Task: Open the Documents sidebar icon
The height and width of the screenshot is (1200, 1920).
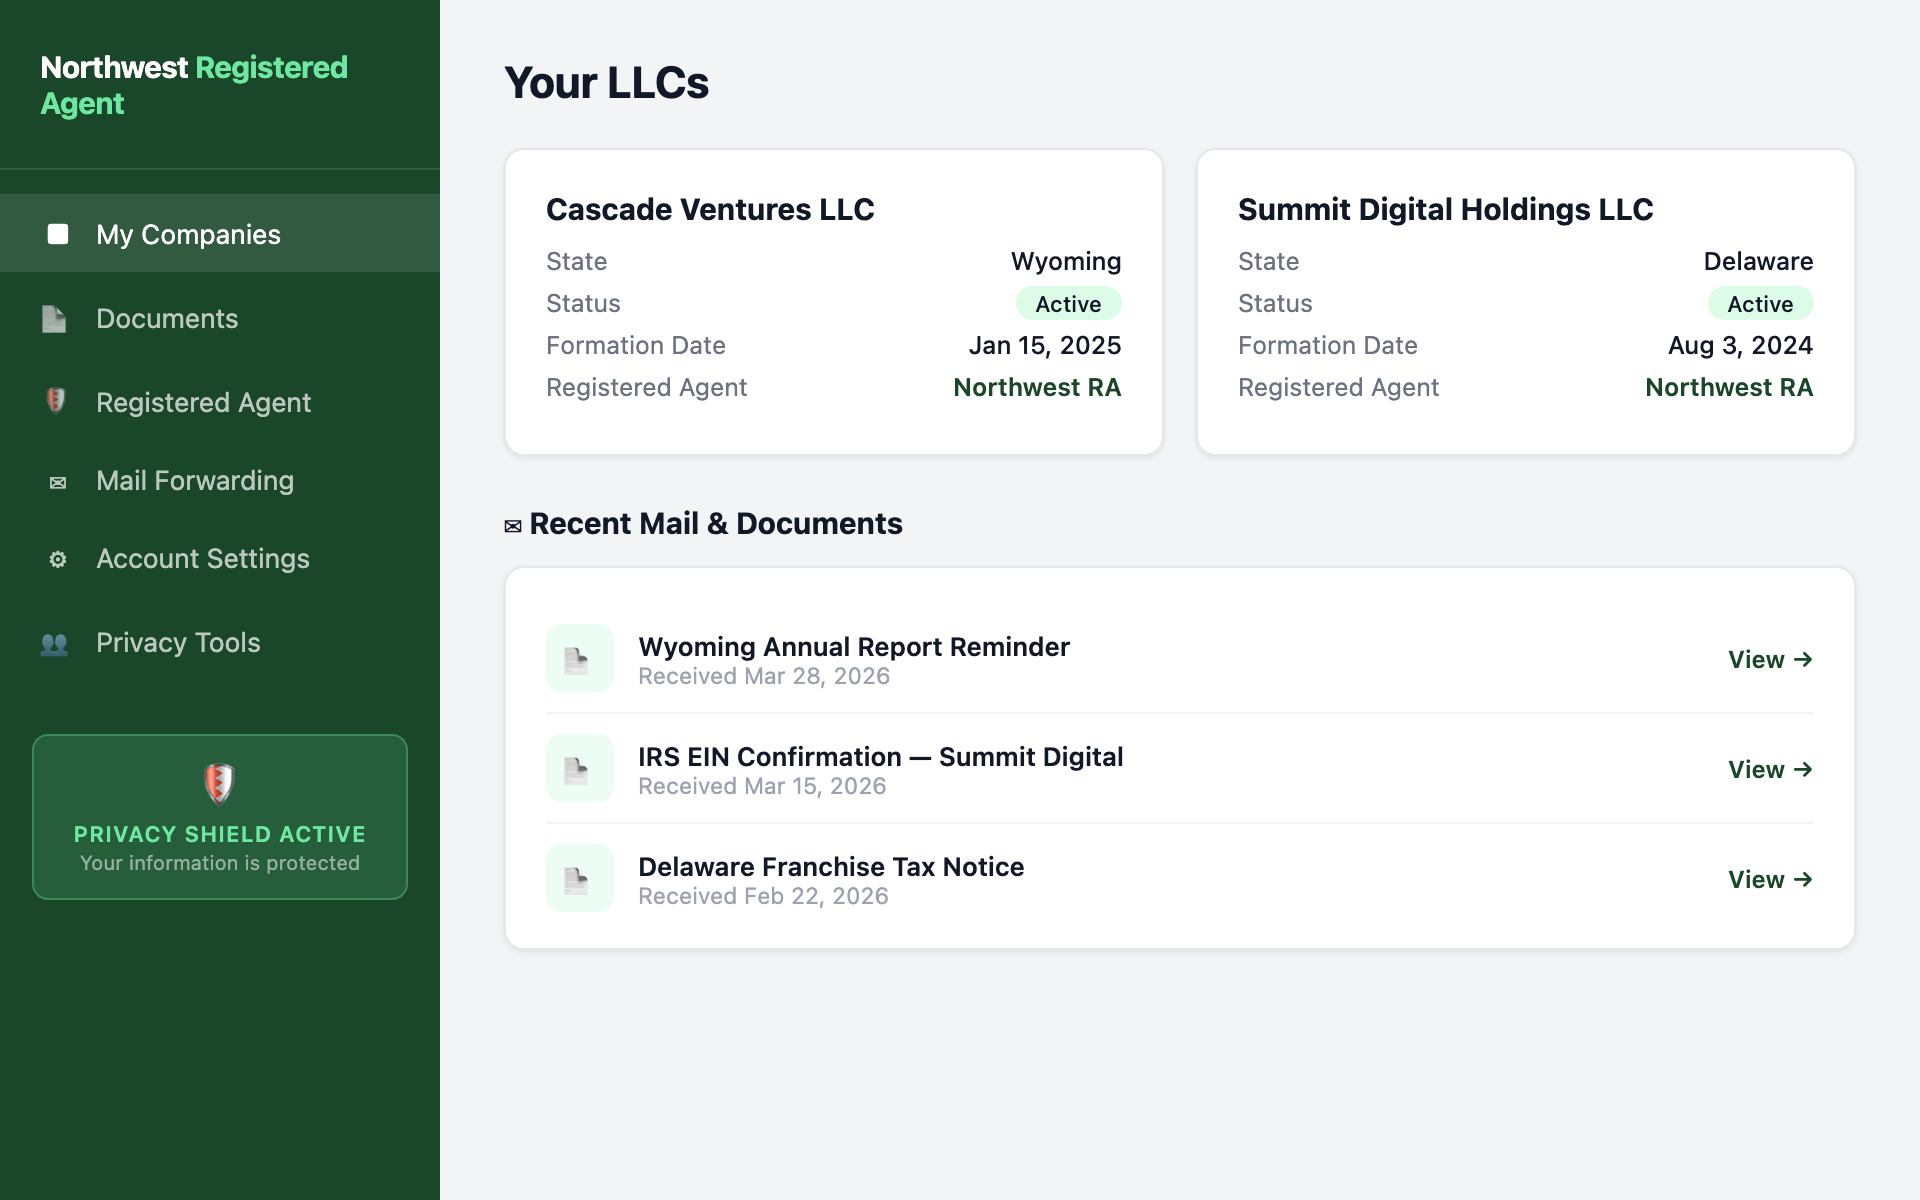Action: [x=57, y=318]
